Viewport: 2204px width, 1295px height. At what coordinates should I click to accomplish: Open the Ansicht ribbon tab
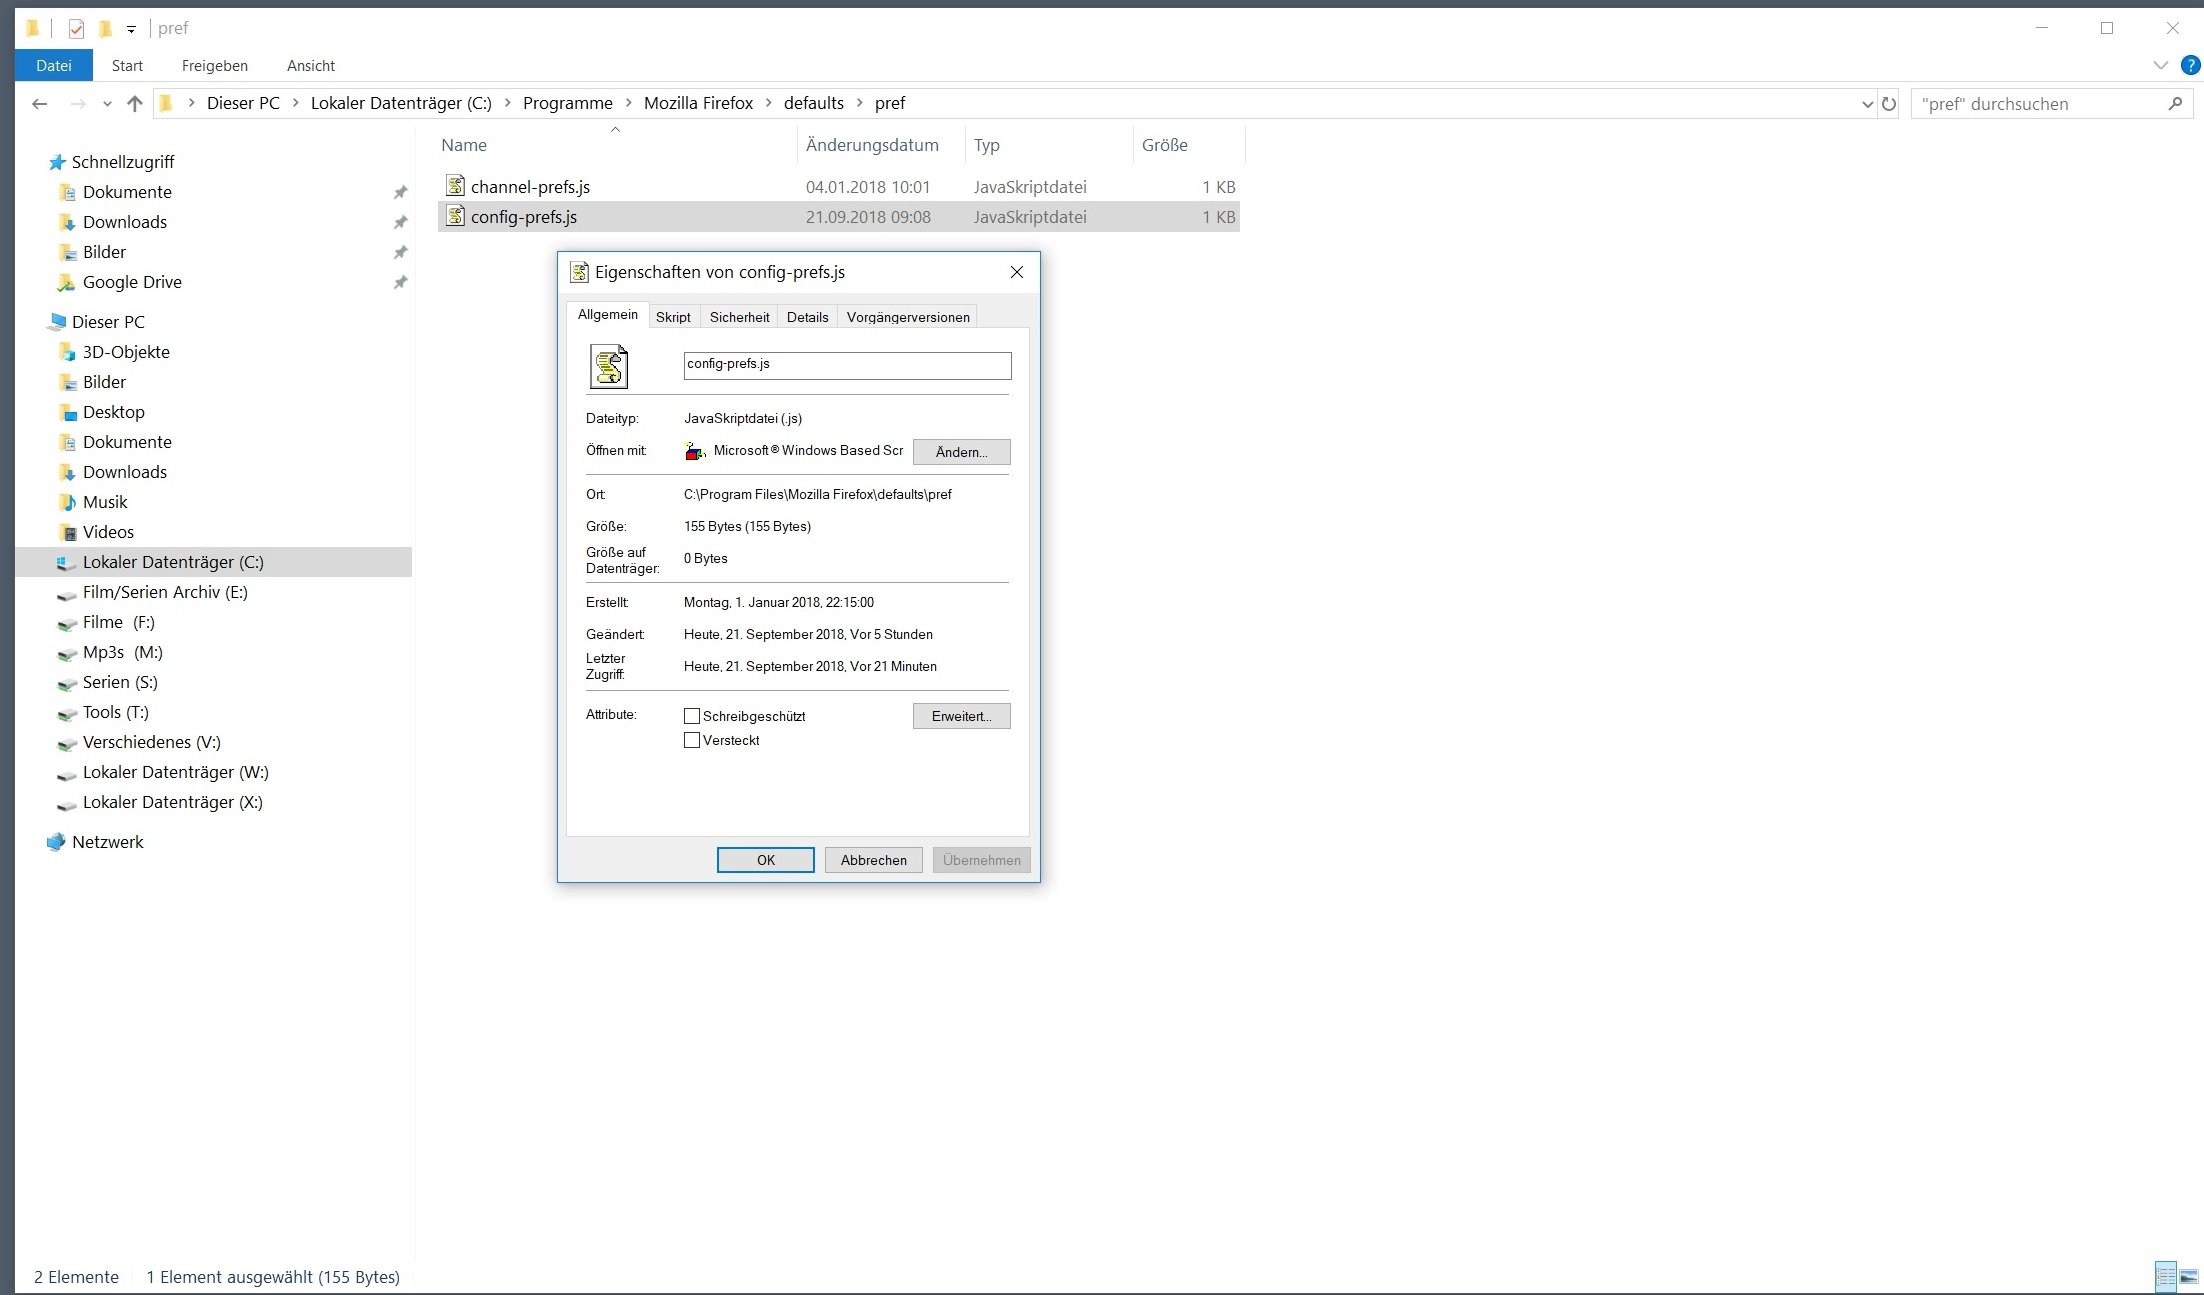(x=310, y=65)
